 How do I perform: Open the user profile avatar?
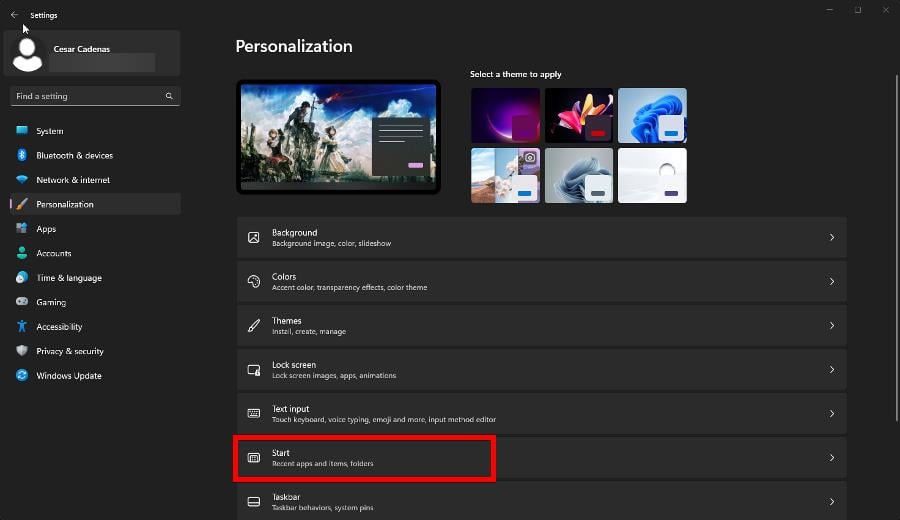click(x=27, y=54)
